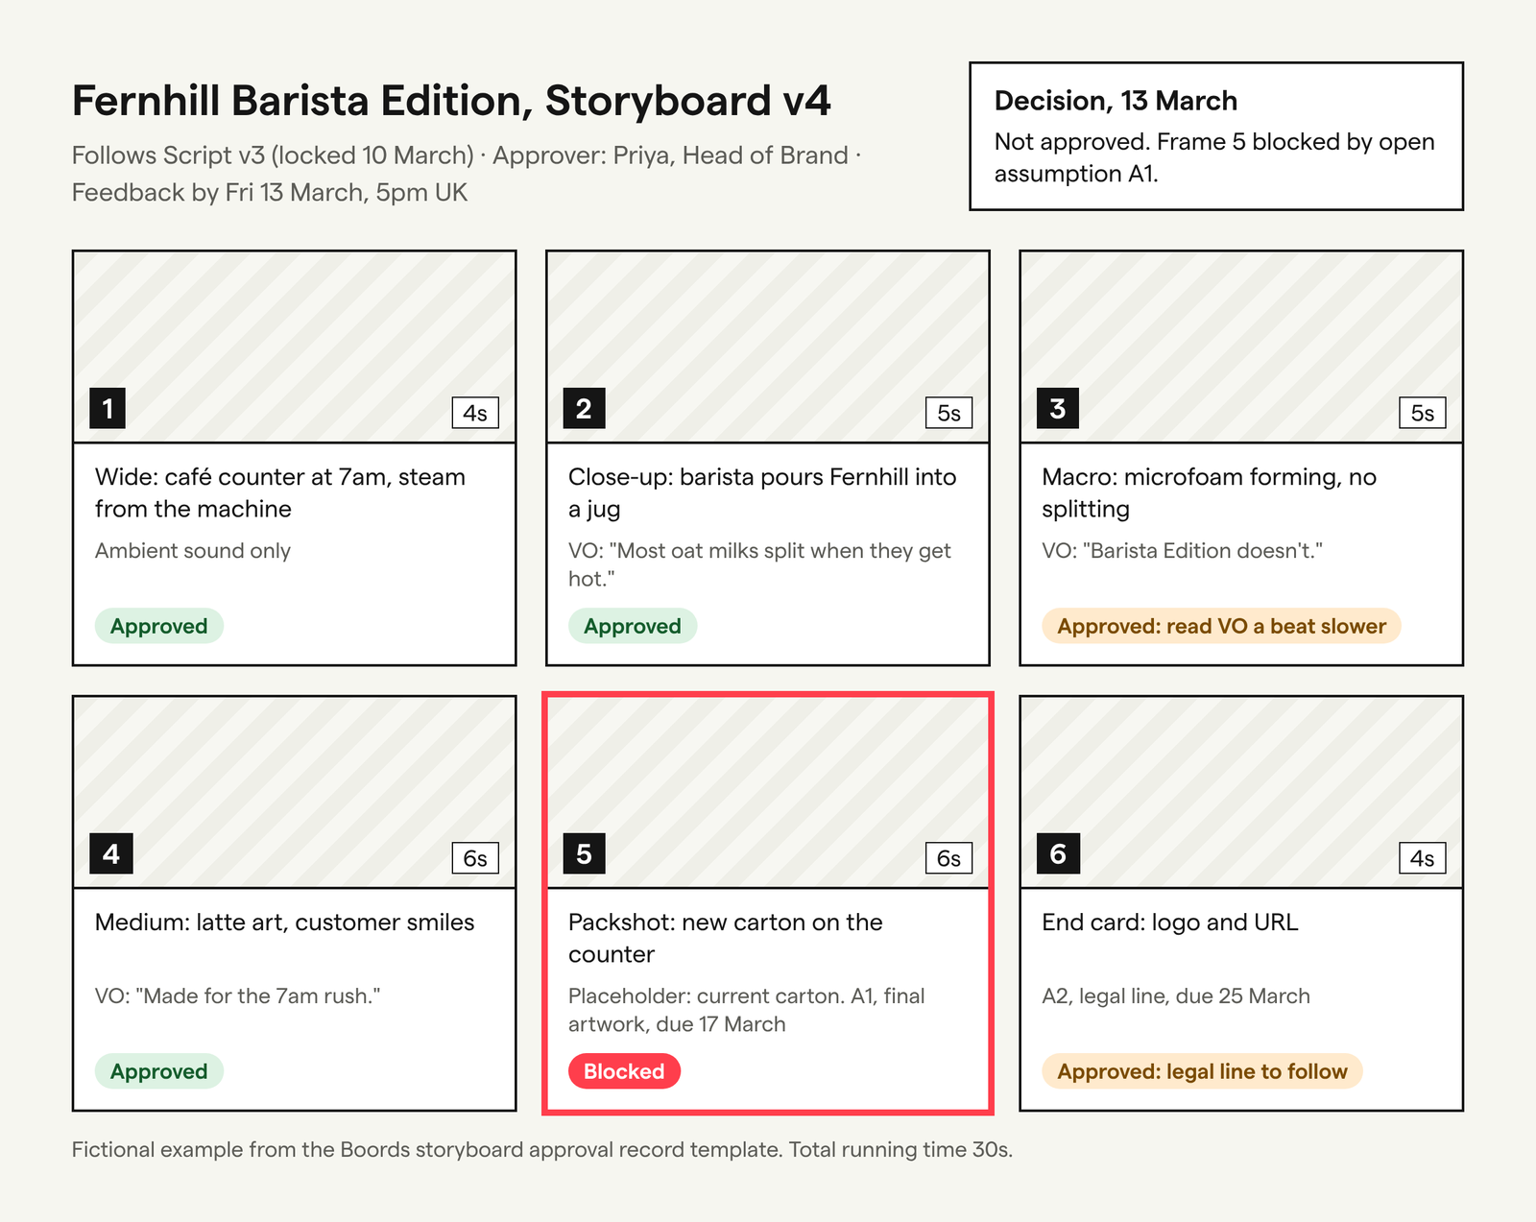This screenshot has width=1536, height=1222.
Task: Click the frame number 4 badge
Action: (x=111, y=854)
